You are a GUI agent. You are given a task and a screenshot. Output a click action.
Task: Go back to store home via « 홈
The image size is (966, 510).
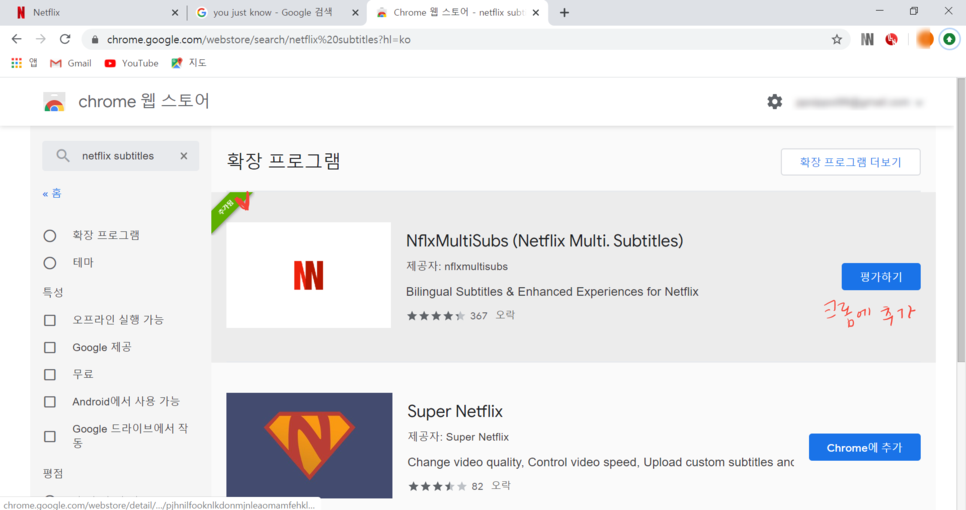(52, 193)
